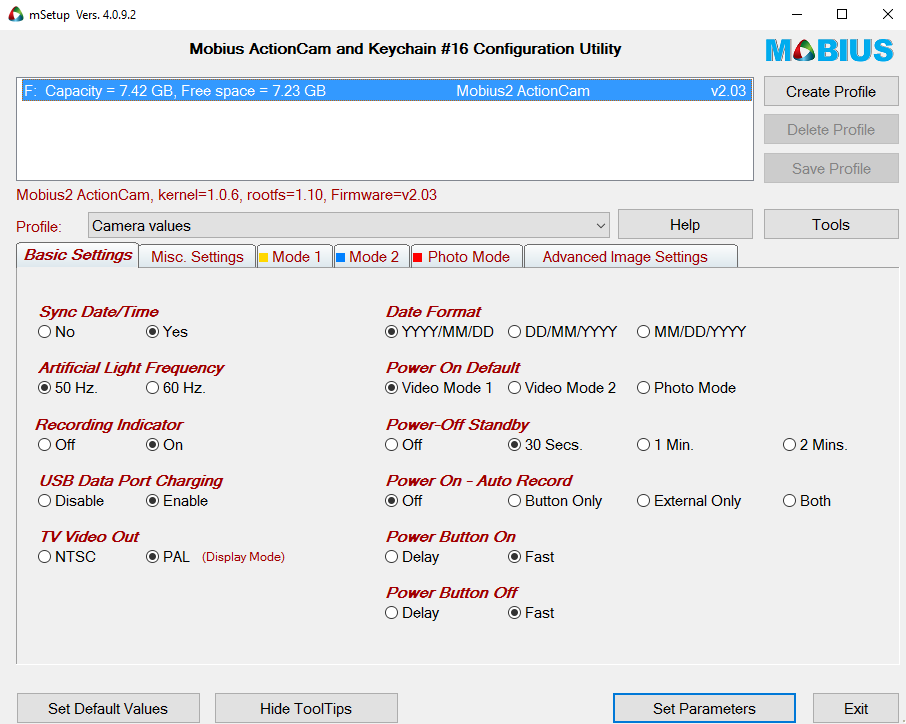This screenshot has width=906, height=724.
Task: Set Power-Off Standby to Off
Action: [x=404, y=445]
